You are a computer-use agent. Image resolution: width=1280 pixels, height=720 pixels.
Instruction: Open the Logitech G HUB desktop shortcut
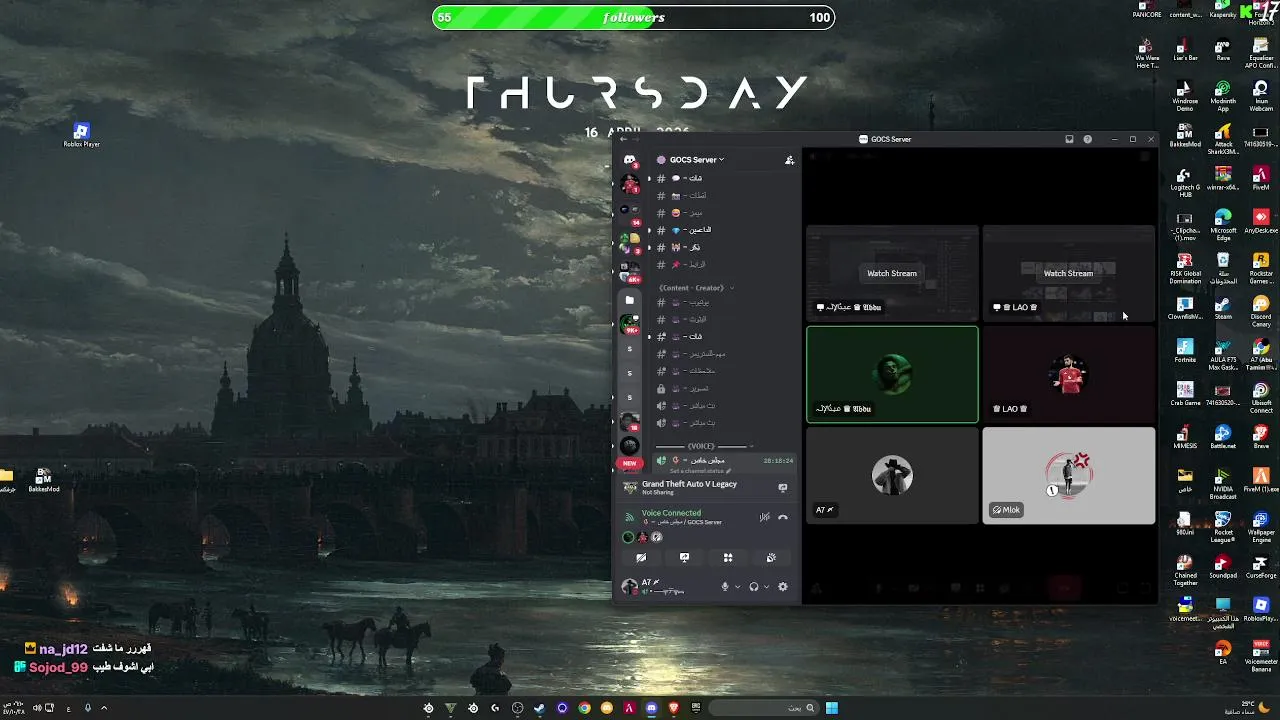click(x=1185, y=182)
